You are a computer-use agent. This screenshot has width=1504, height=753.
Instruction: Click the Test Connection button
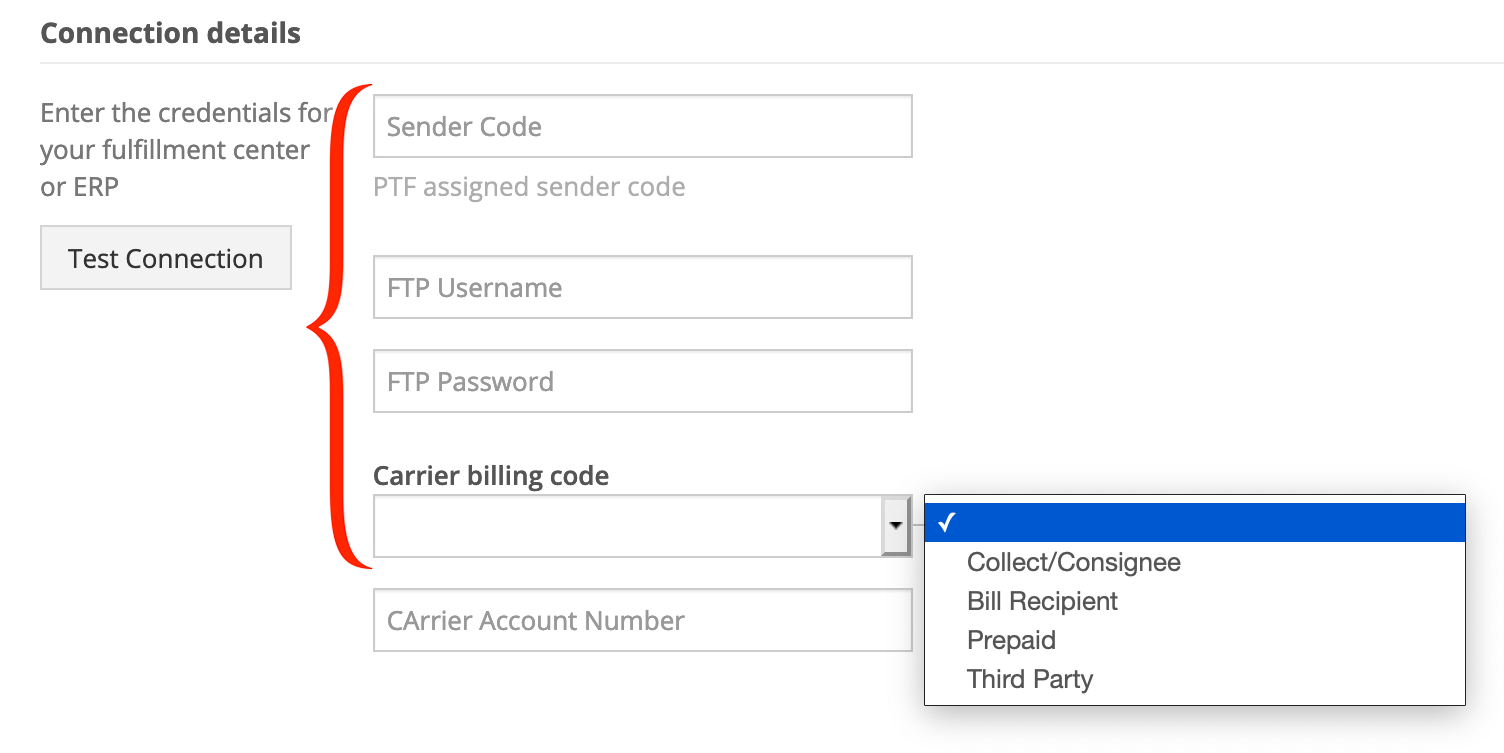click(166, 258)
